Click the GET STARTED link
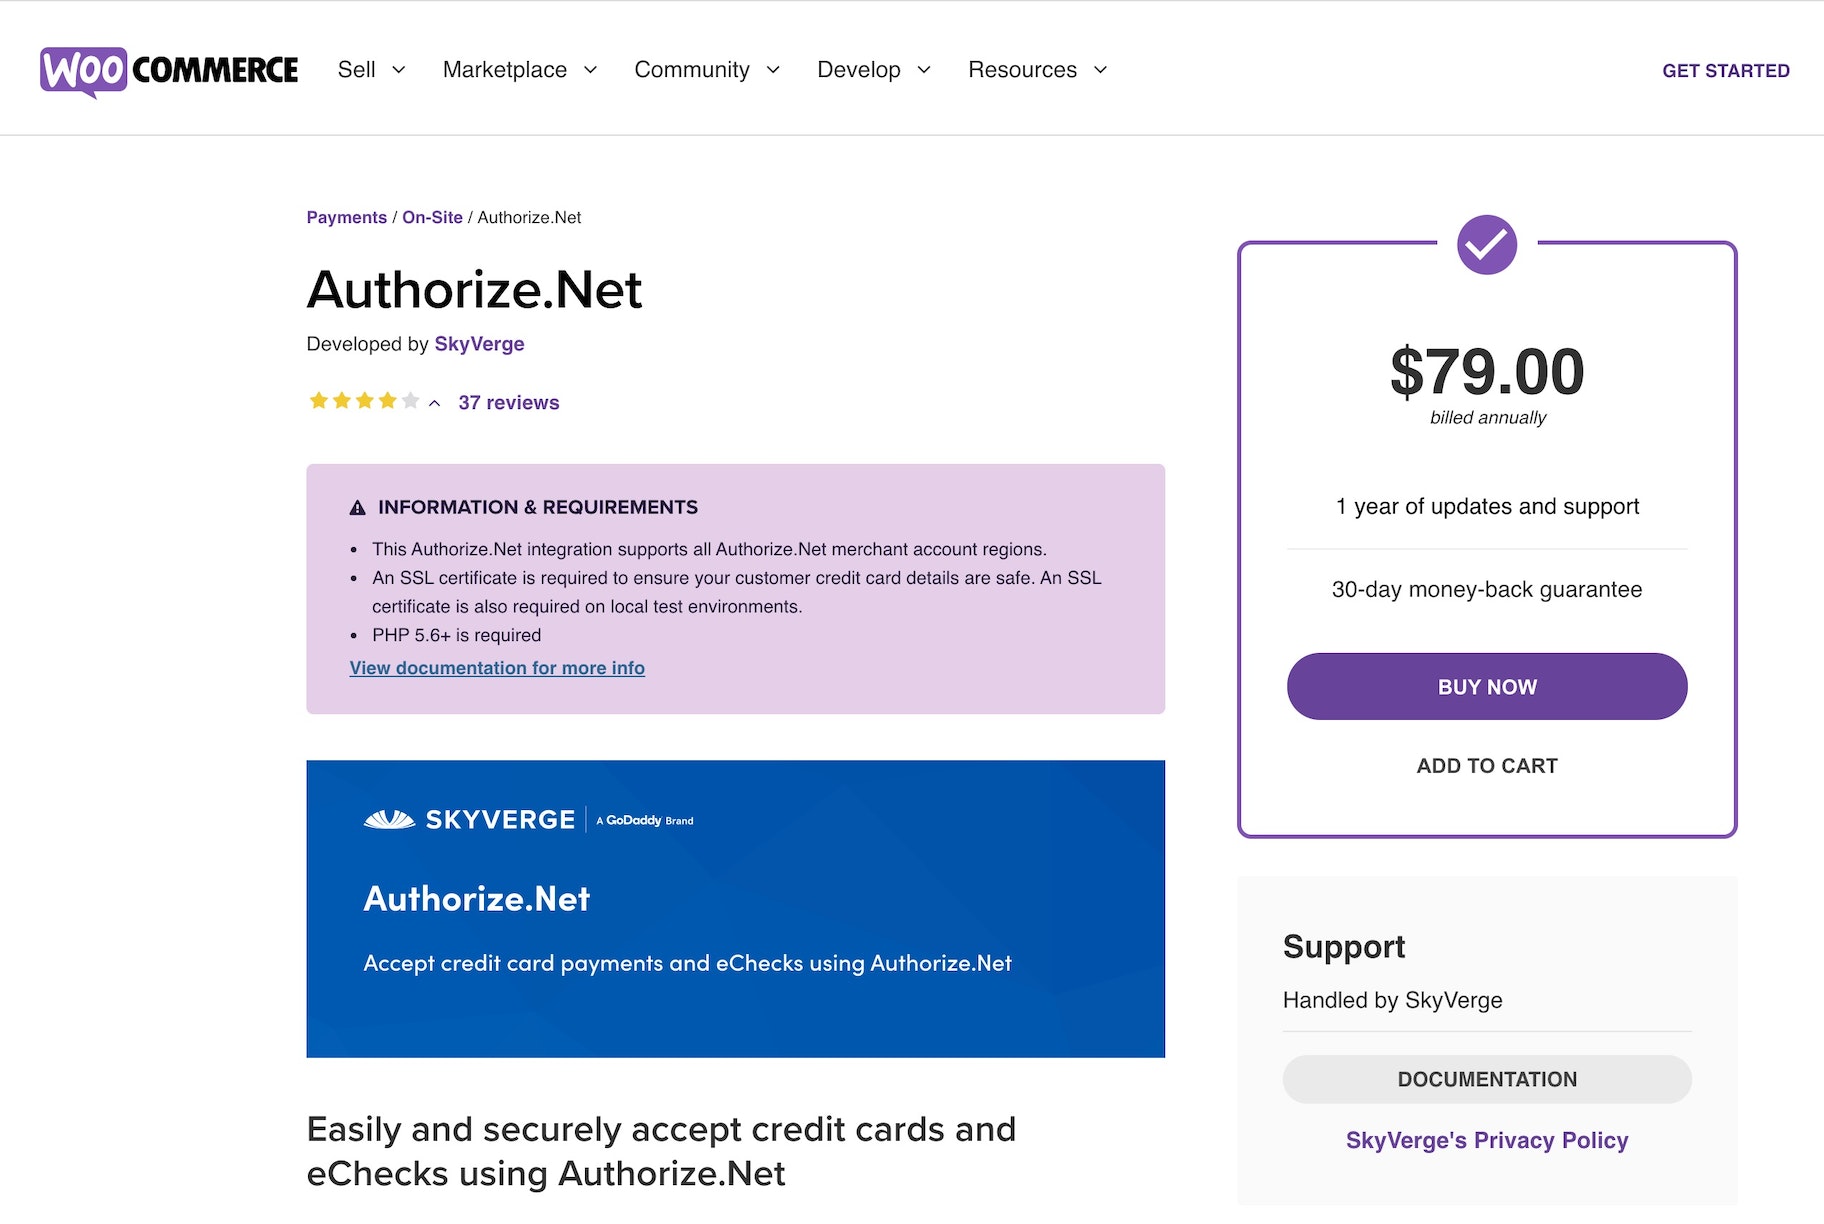The width and height of the screenshot is (1824, 1224). coord(1725,71)
